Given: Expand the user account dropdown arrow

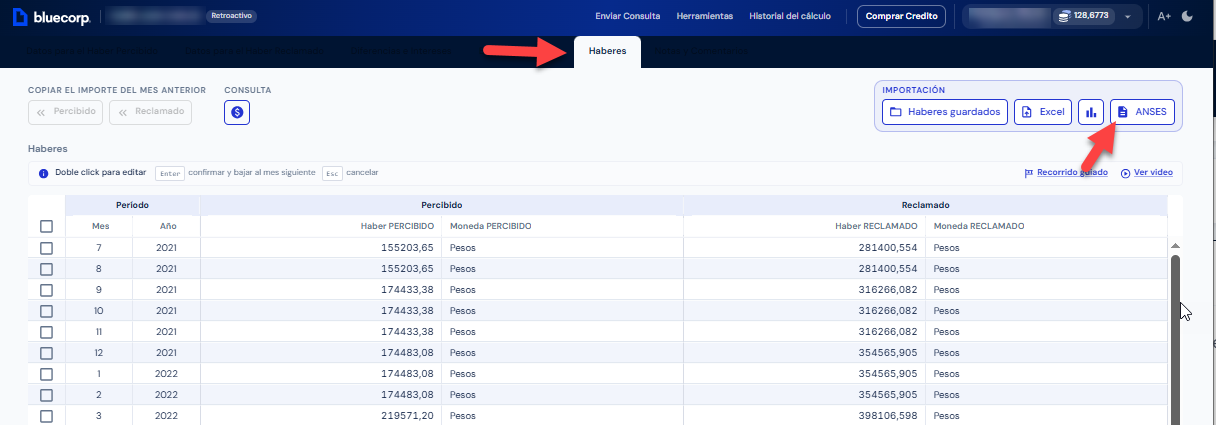Looking at the screenshot, I should 1128,17.
